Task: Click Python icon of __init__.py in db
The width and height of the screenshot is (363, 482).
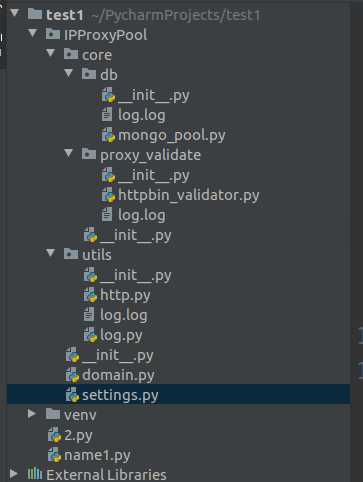Action: coord(109,95)
